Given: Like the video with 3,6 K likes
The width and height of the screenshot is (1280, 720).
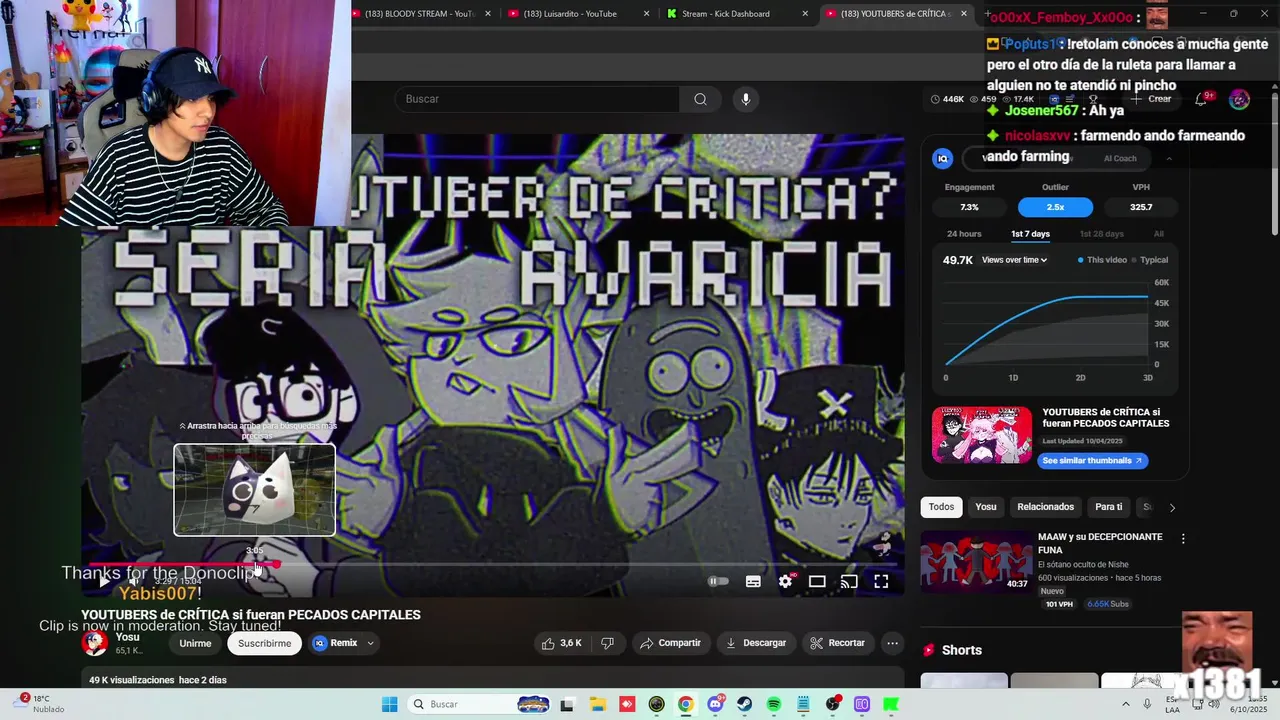Looking at the screenshot, I should pos(561,643).
